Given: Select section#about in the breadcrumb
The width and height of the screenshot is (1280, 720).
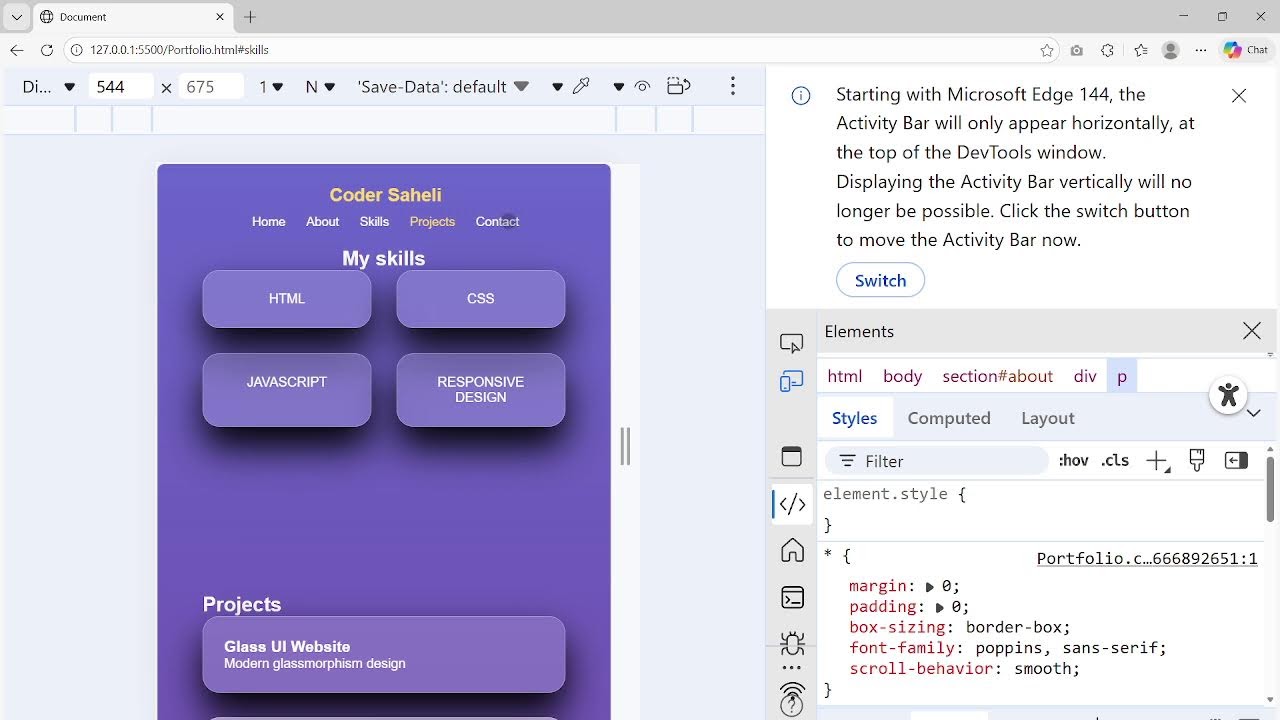Looking at the screenshot, I should [x=997, y=376].
